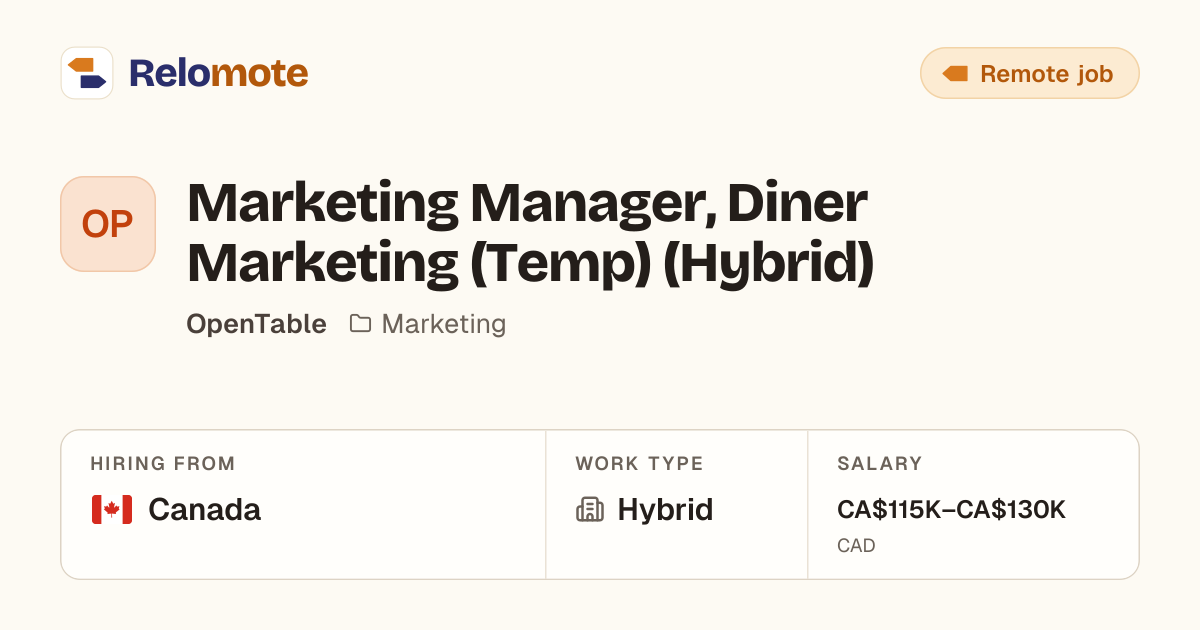This screenshot has width=1200, height=630.
Task: Open the Marketing category label
Action: point(444,324)
